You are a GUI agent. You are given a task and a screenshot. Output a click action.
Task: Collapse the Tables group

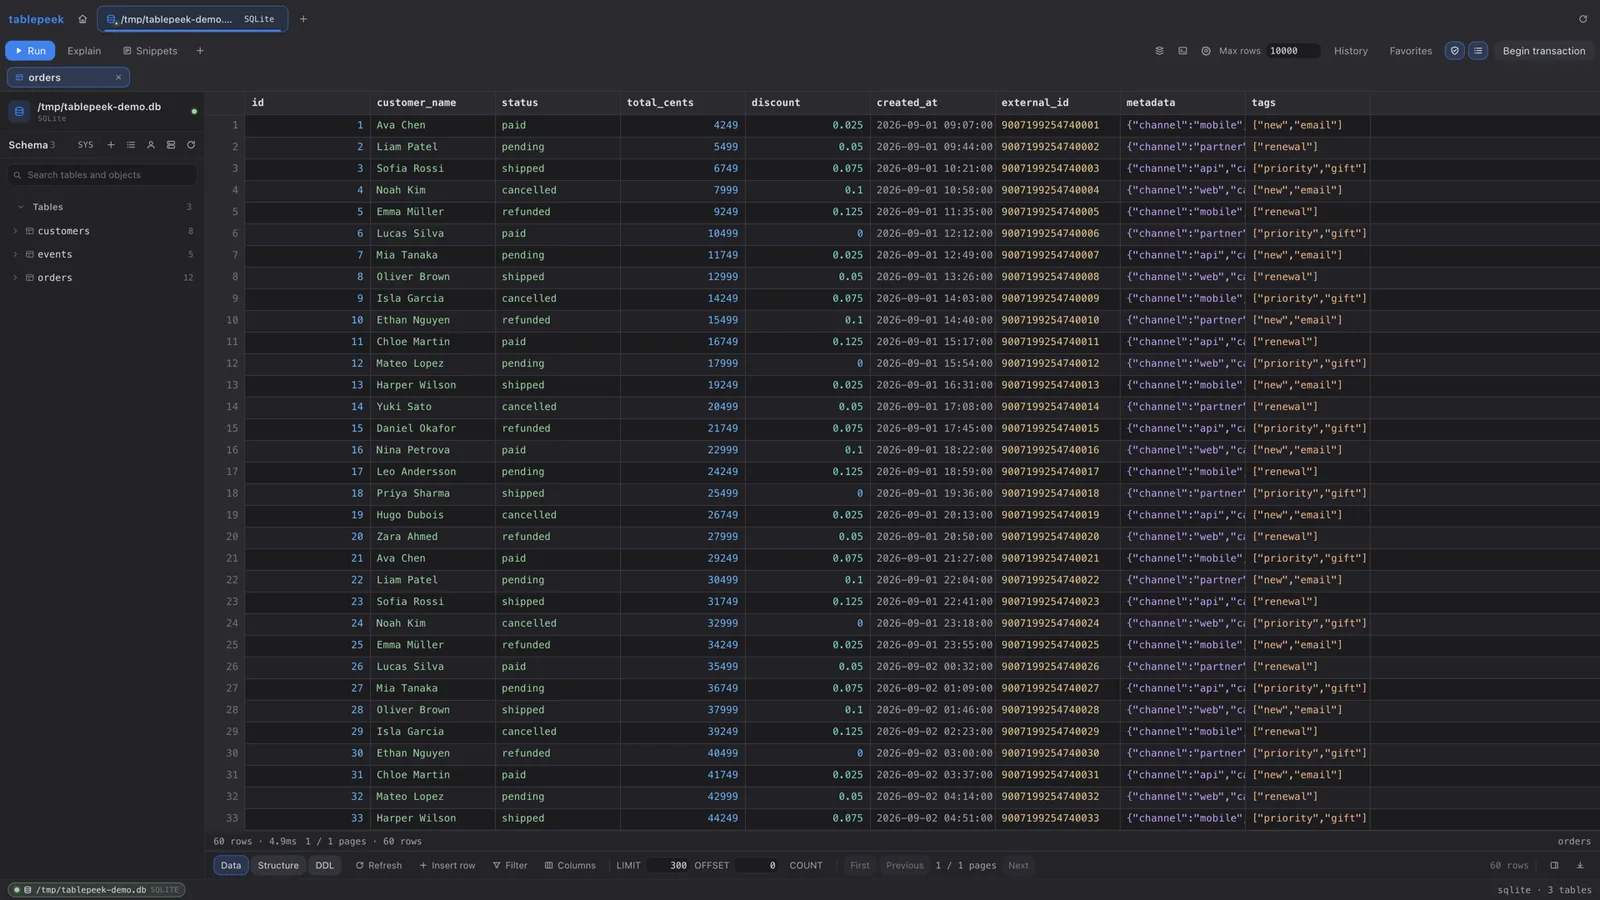point(21,207)
